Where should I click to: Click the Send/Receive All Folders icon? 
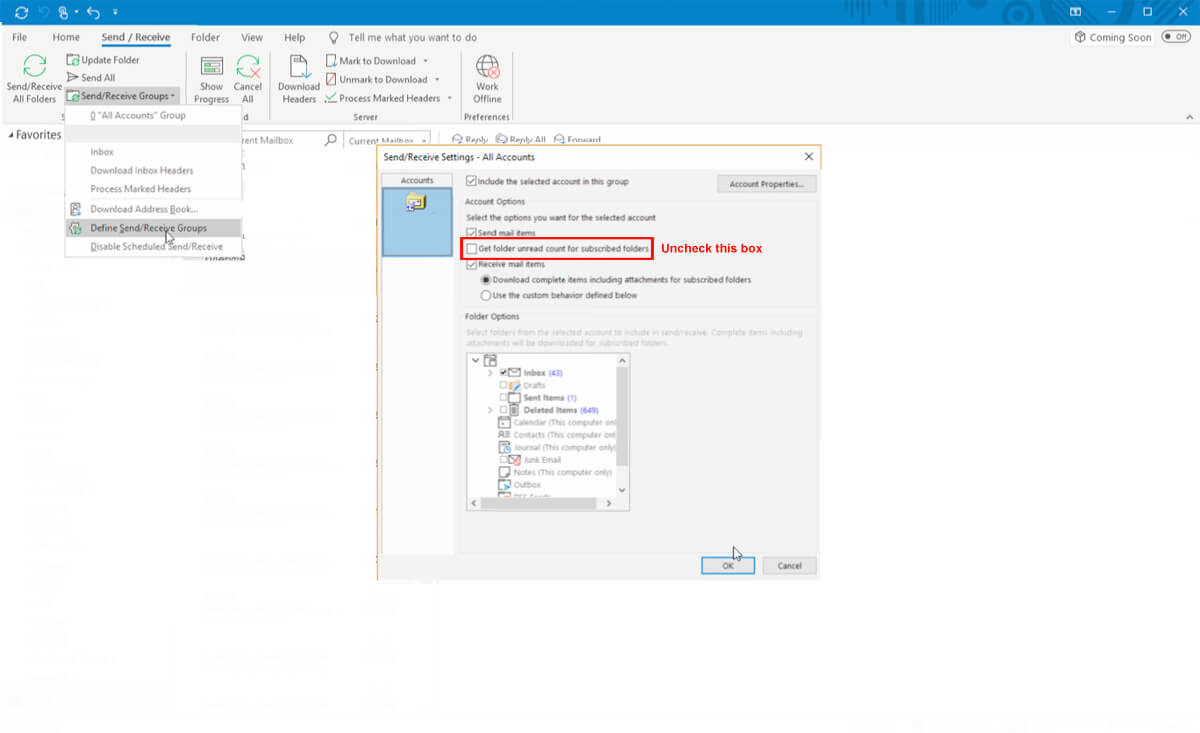point(34,68)
